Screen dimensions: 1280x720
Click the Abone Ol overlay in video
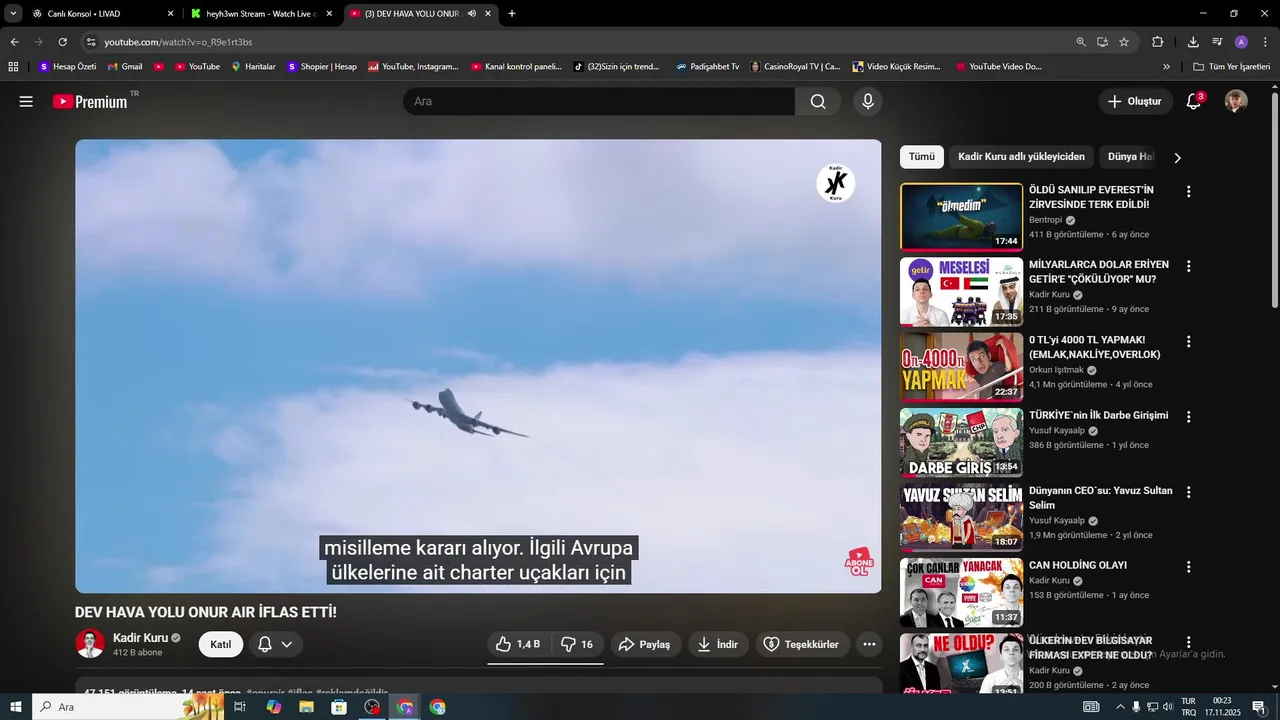[x=858, y=561]
